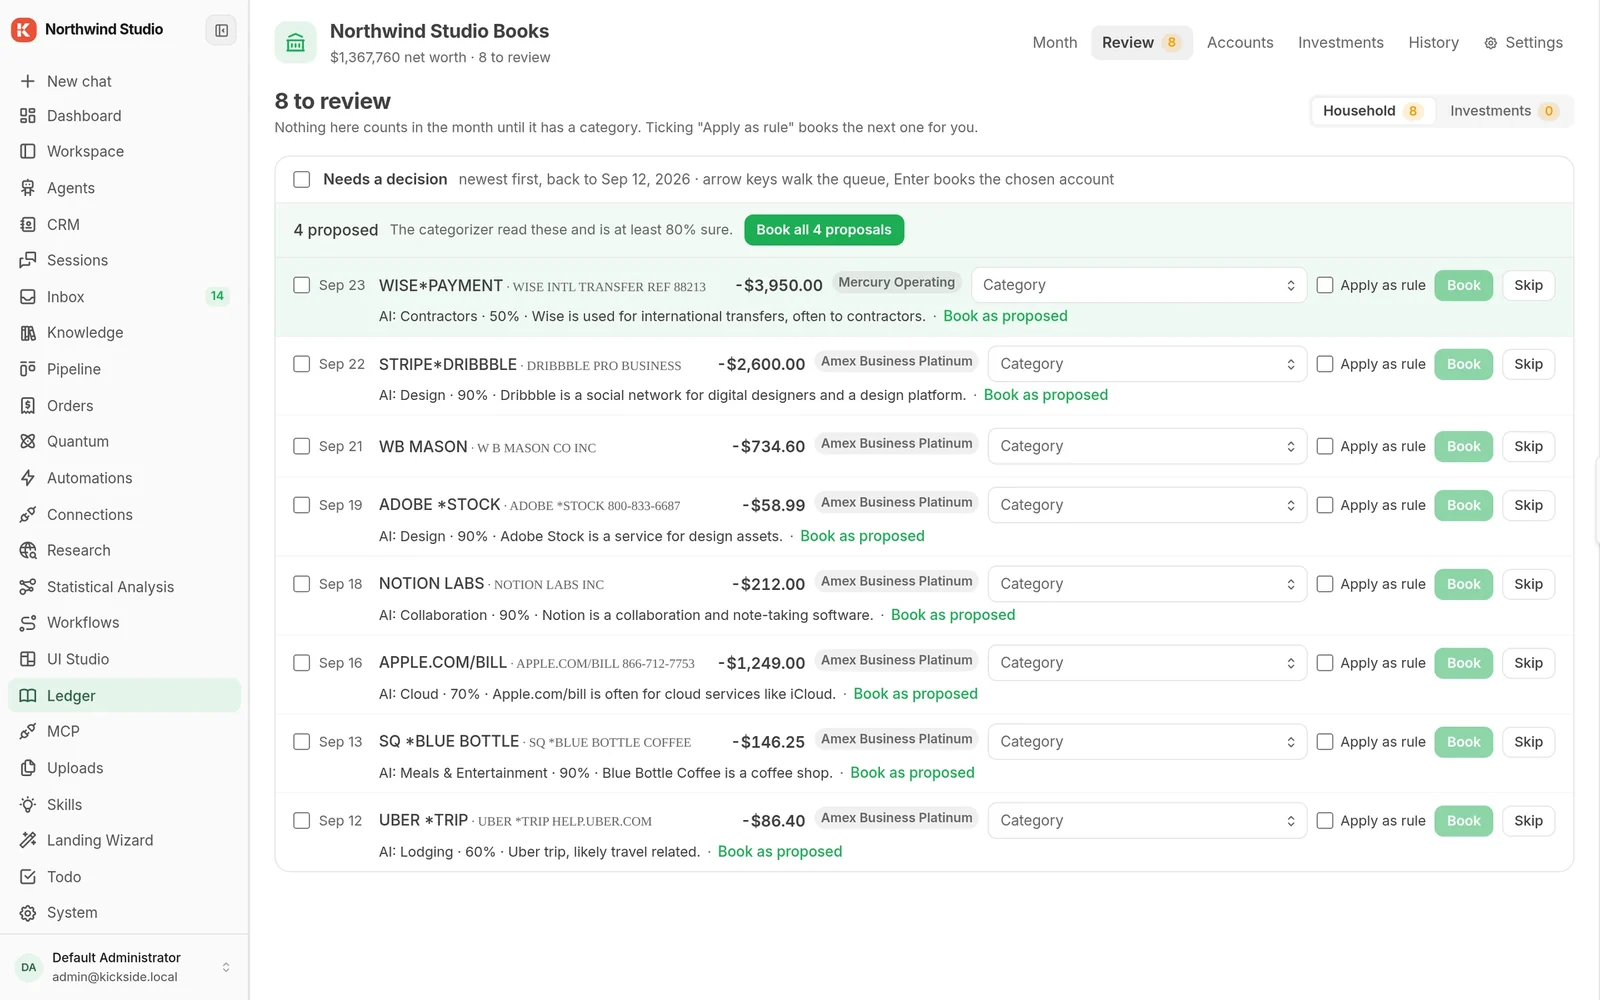Select the WB MASON row checkbox
The image size is (1600, 1000).
click(301, 446)
